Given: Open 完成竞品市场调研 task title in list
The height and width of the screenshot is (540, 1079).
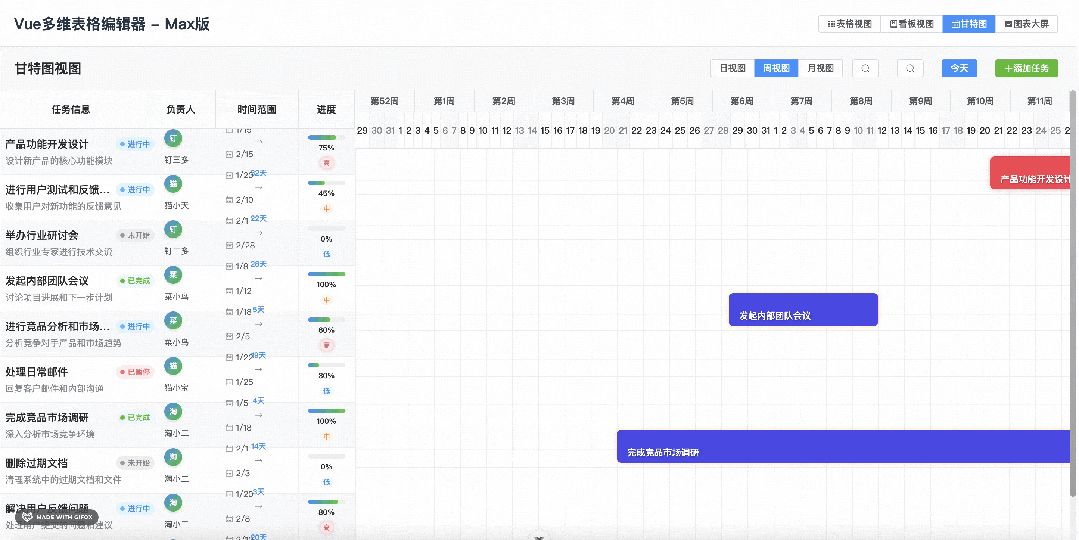Looking at the screenshot, I should [47, 417].
